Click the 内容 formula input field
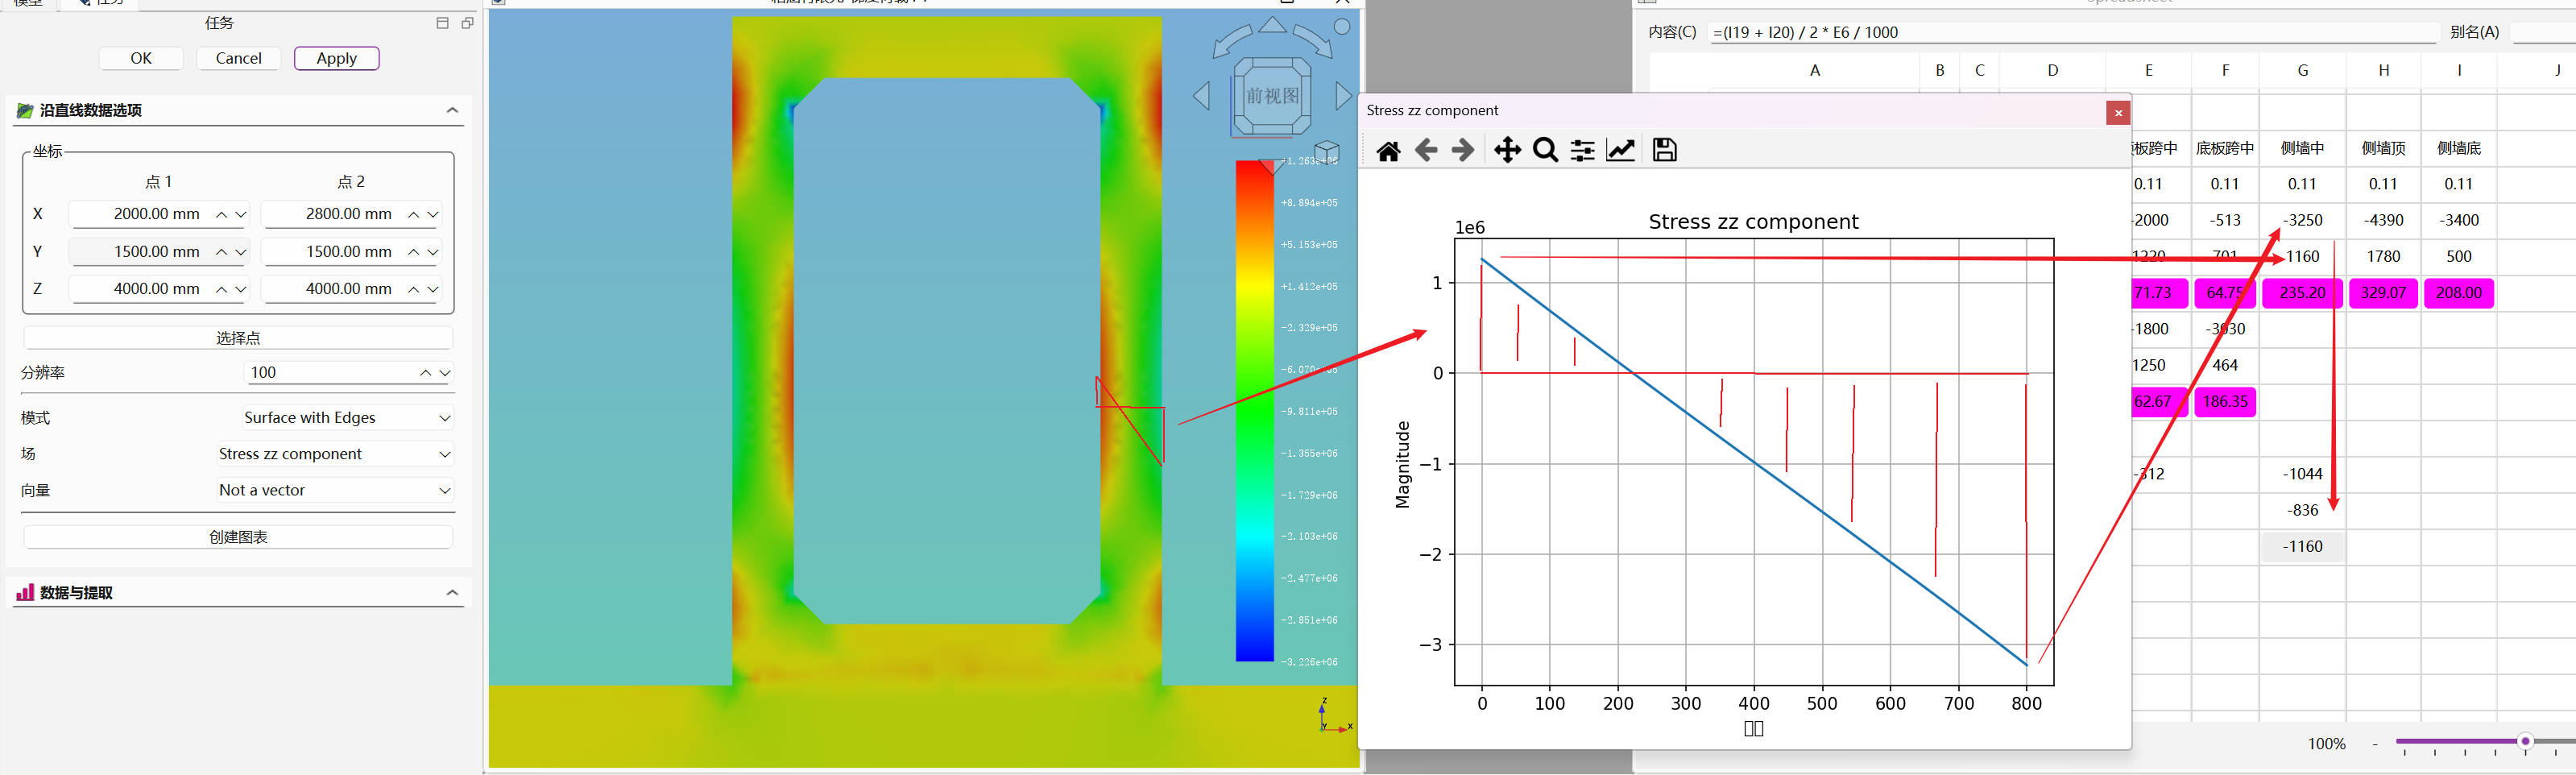Image resolution: width=2576 pixels, height=775 pixels. [x=2073, y=32]
